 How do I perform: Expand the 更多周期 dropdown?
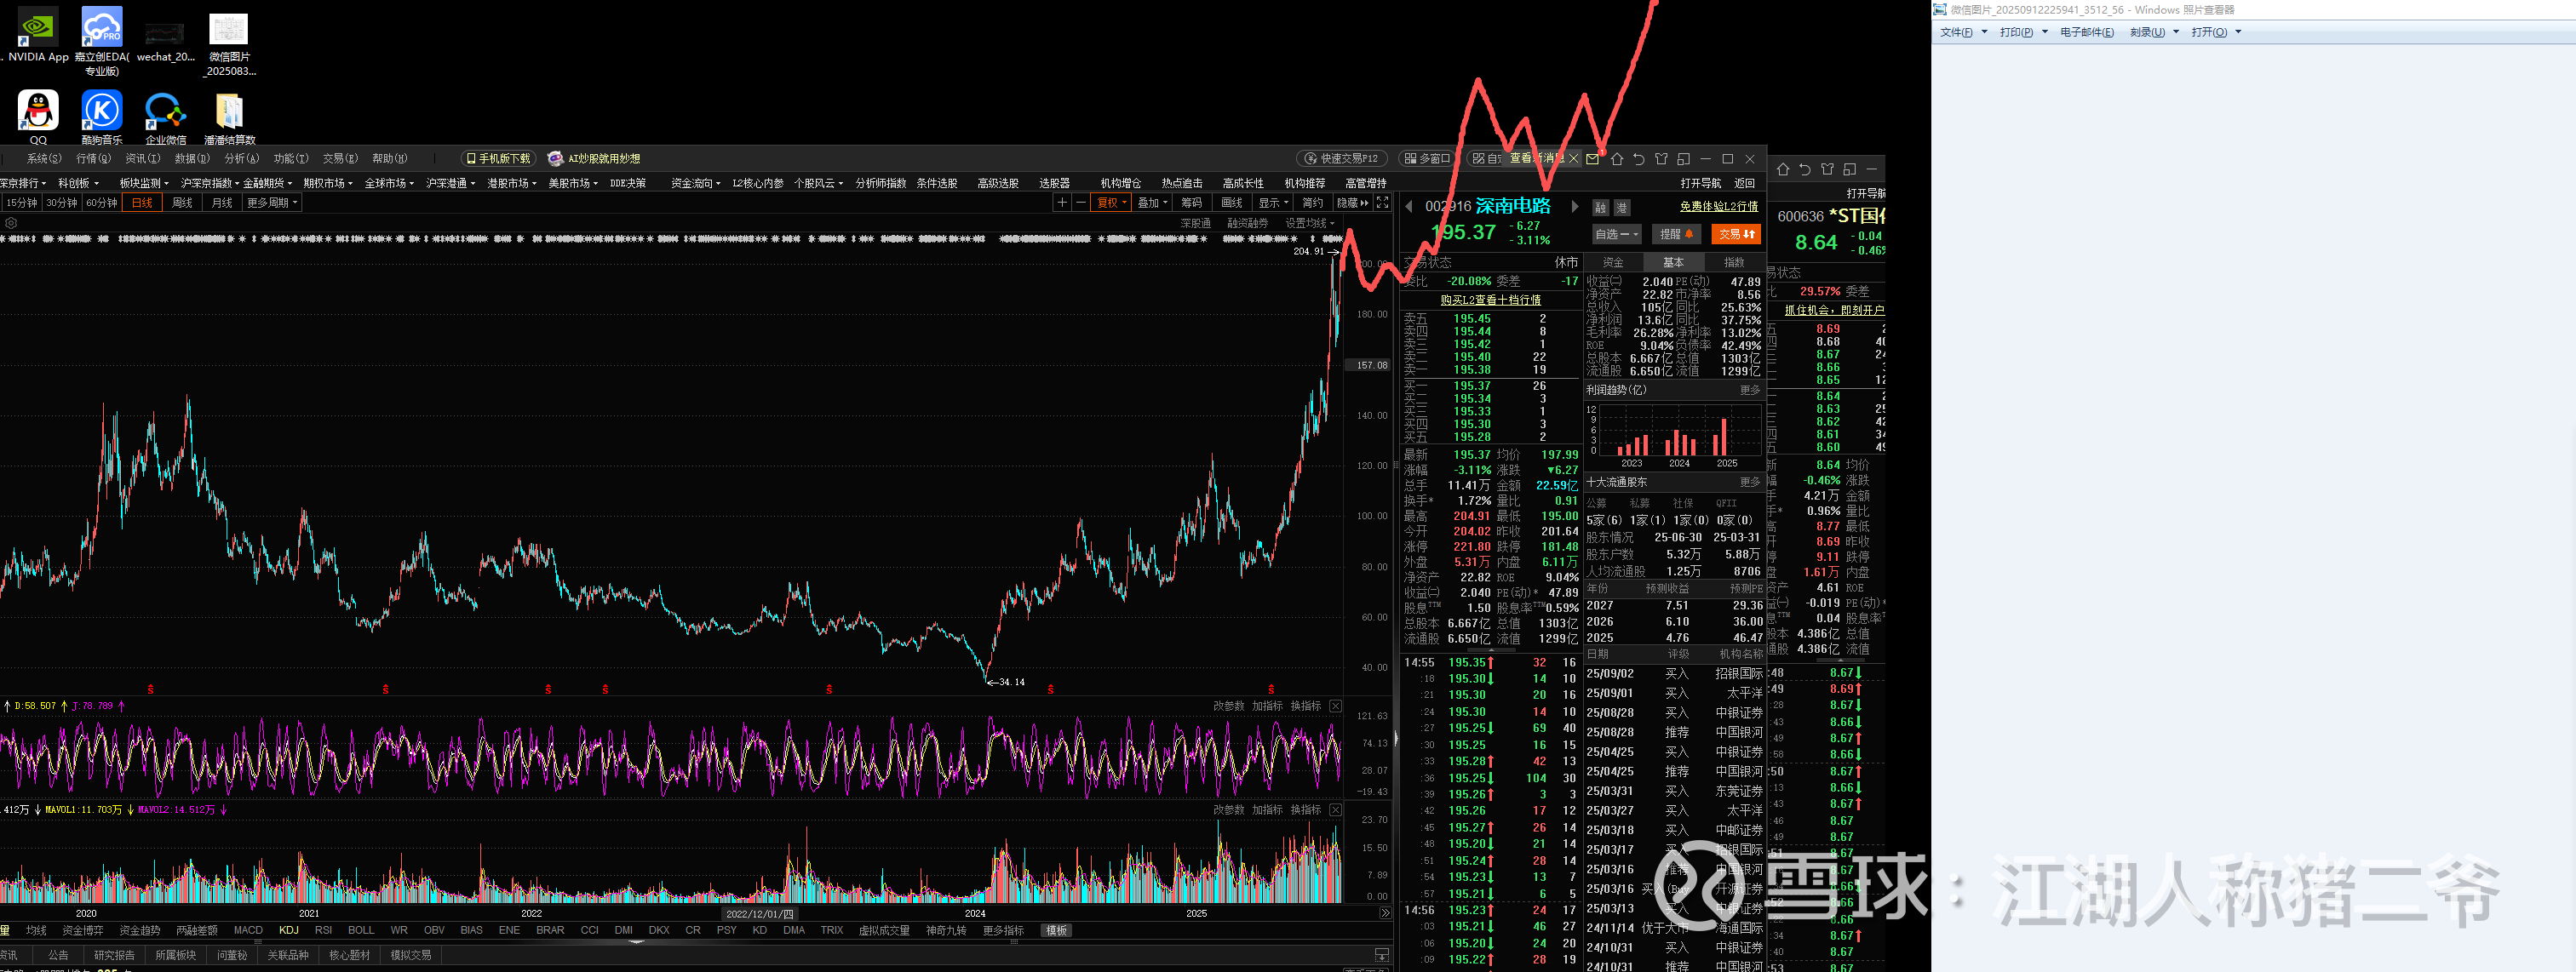coord(272,203)
